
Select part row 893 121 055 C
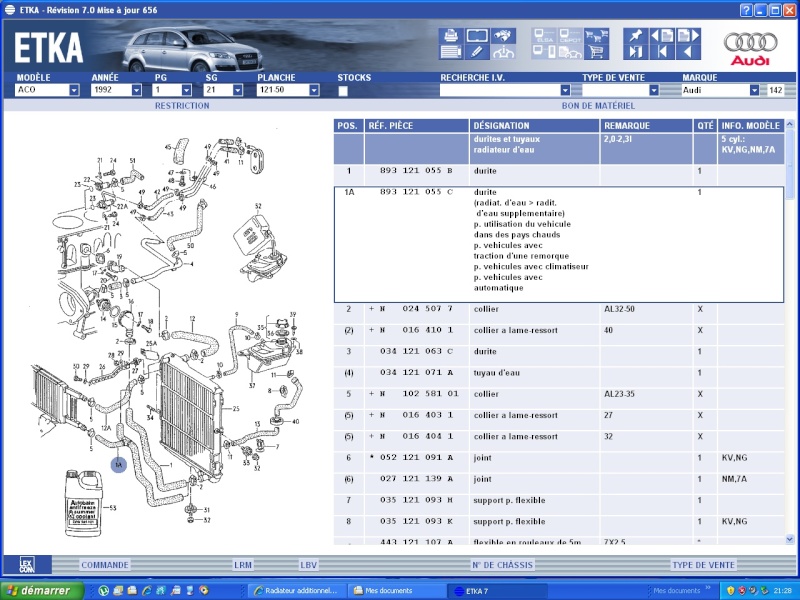click(x=559, y=244)
